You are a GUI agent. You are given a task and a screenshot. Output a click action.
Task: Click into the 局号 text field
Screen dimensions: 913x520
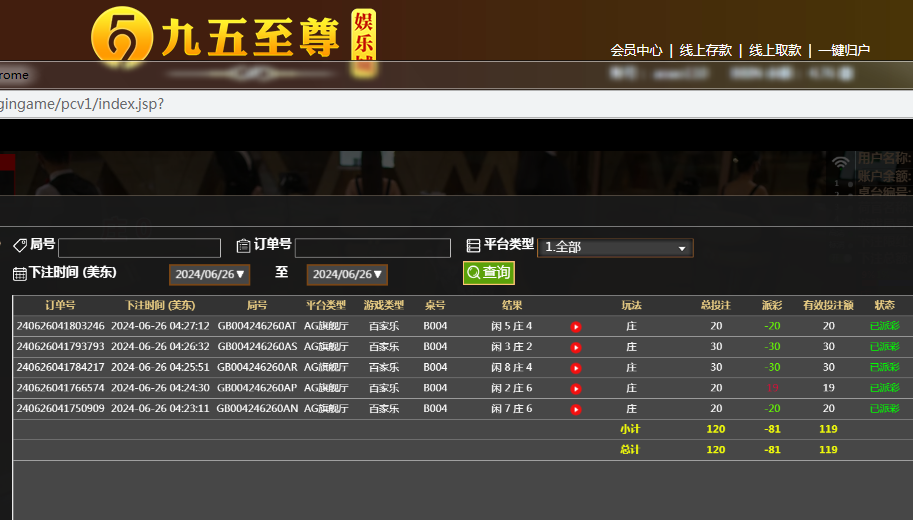139,248
